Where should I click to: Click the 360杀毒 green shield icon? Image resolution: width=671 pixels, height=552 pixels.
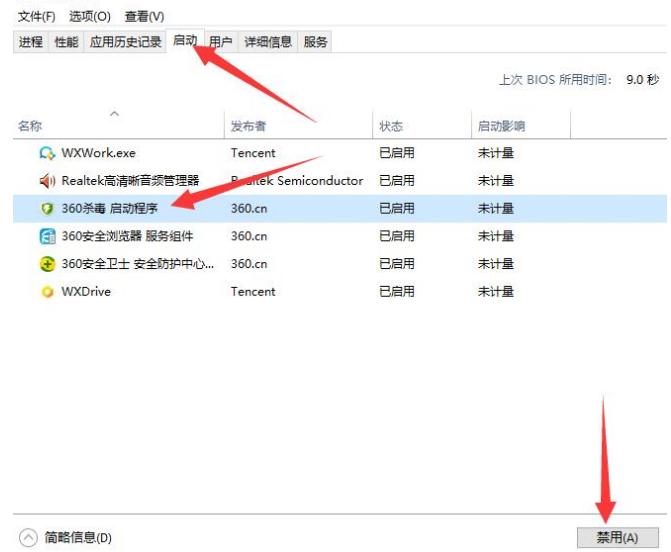point(47,208)
